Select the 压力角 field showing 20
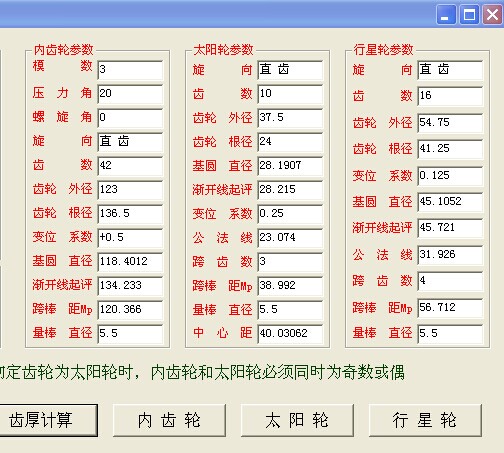This screenshot has width=504, height=453. (x=130, y=94)
